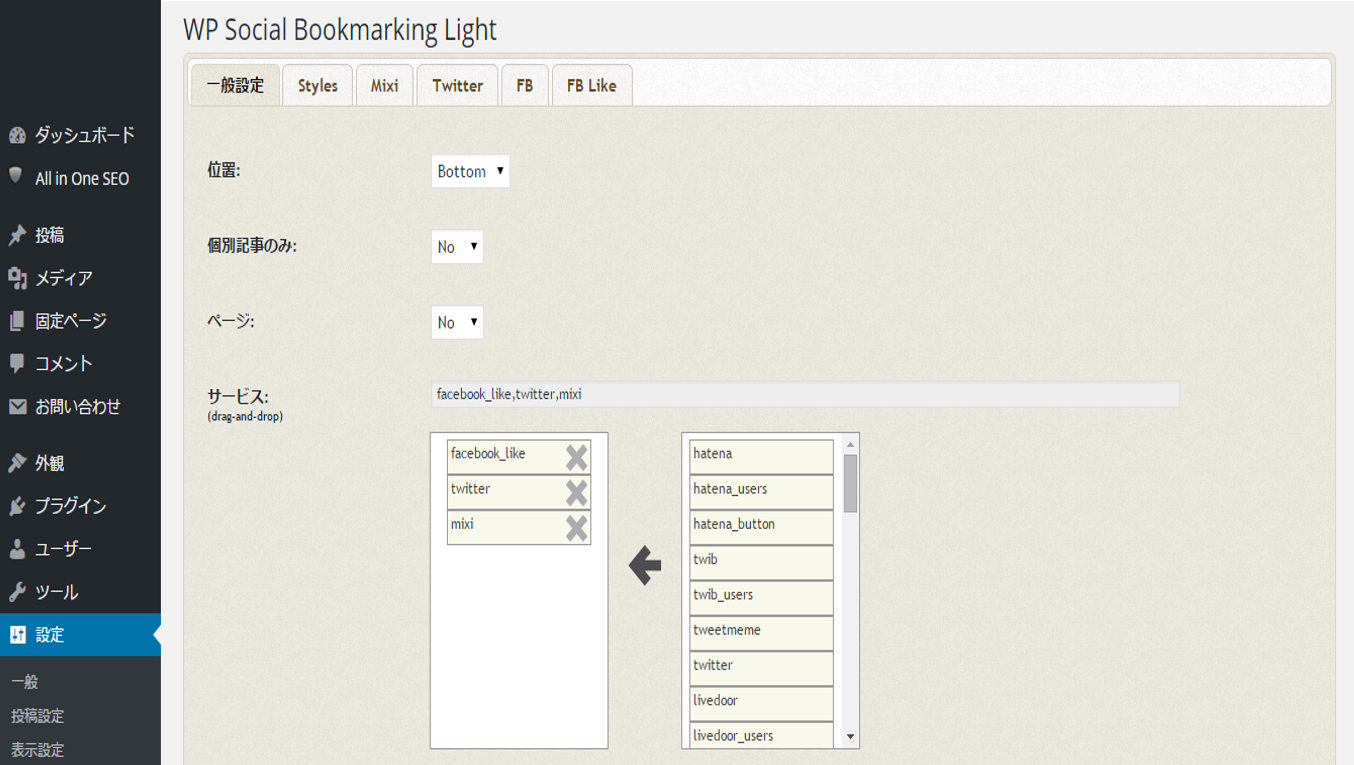This screenshot has width=1354, height=765.
Task: Click the left arrow between service lists
Action: click(645, 566)
